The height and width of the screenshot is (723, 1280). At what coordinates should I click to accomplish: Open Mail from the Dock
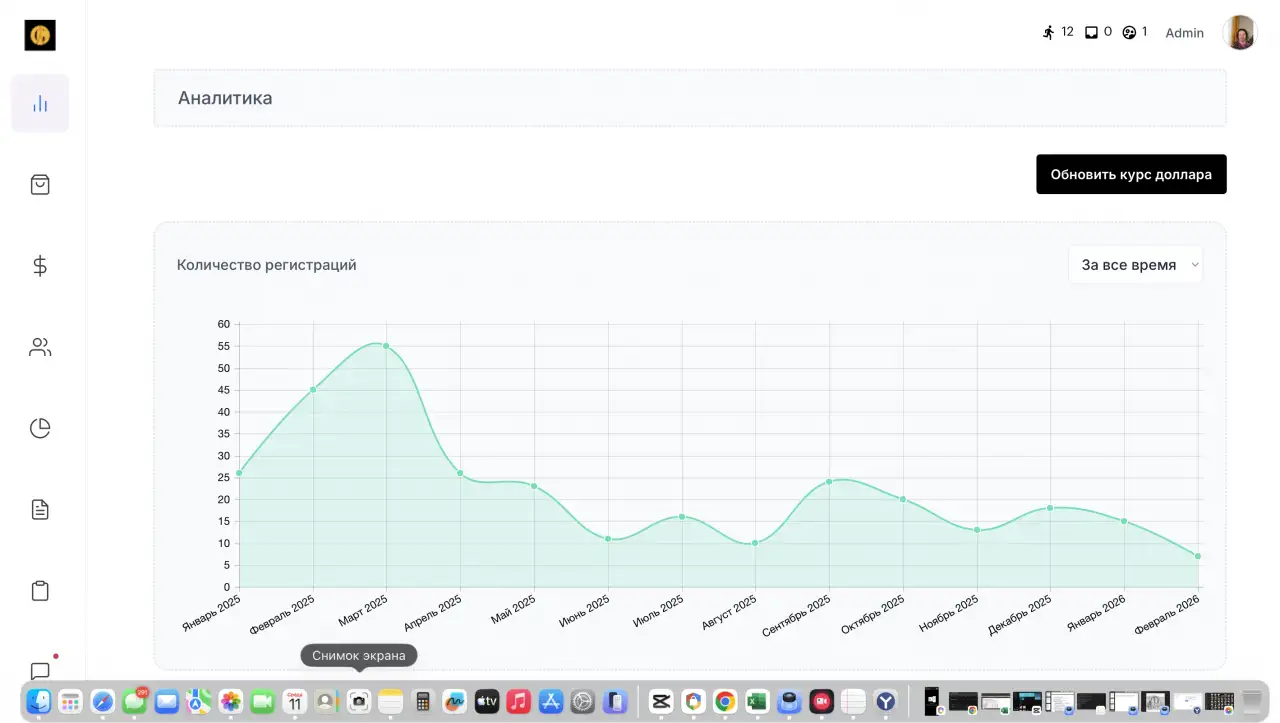pos(167,702)
